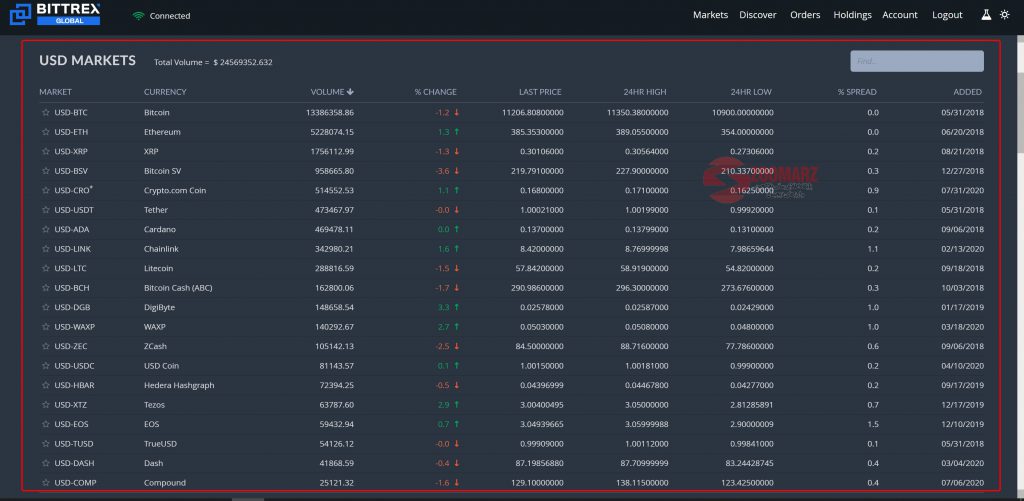Viewport: 1024px width, 501px height.
Task: Star the USD-COMP market
Action: pyautogui.click(x=46, y=483)
